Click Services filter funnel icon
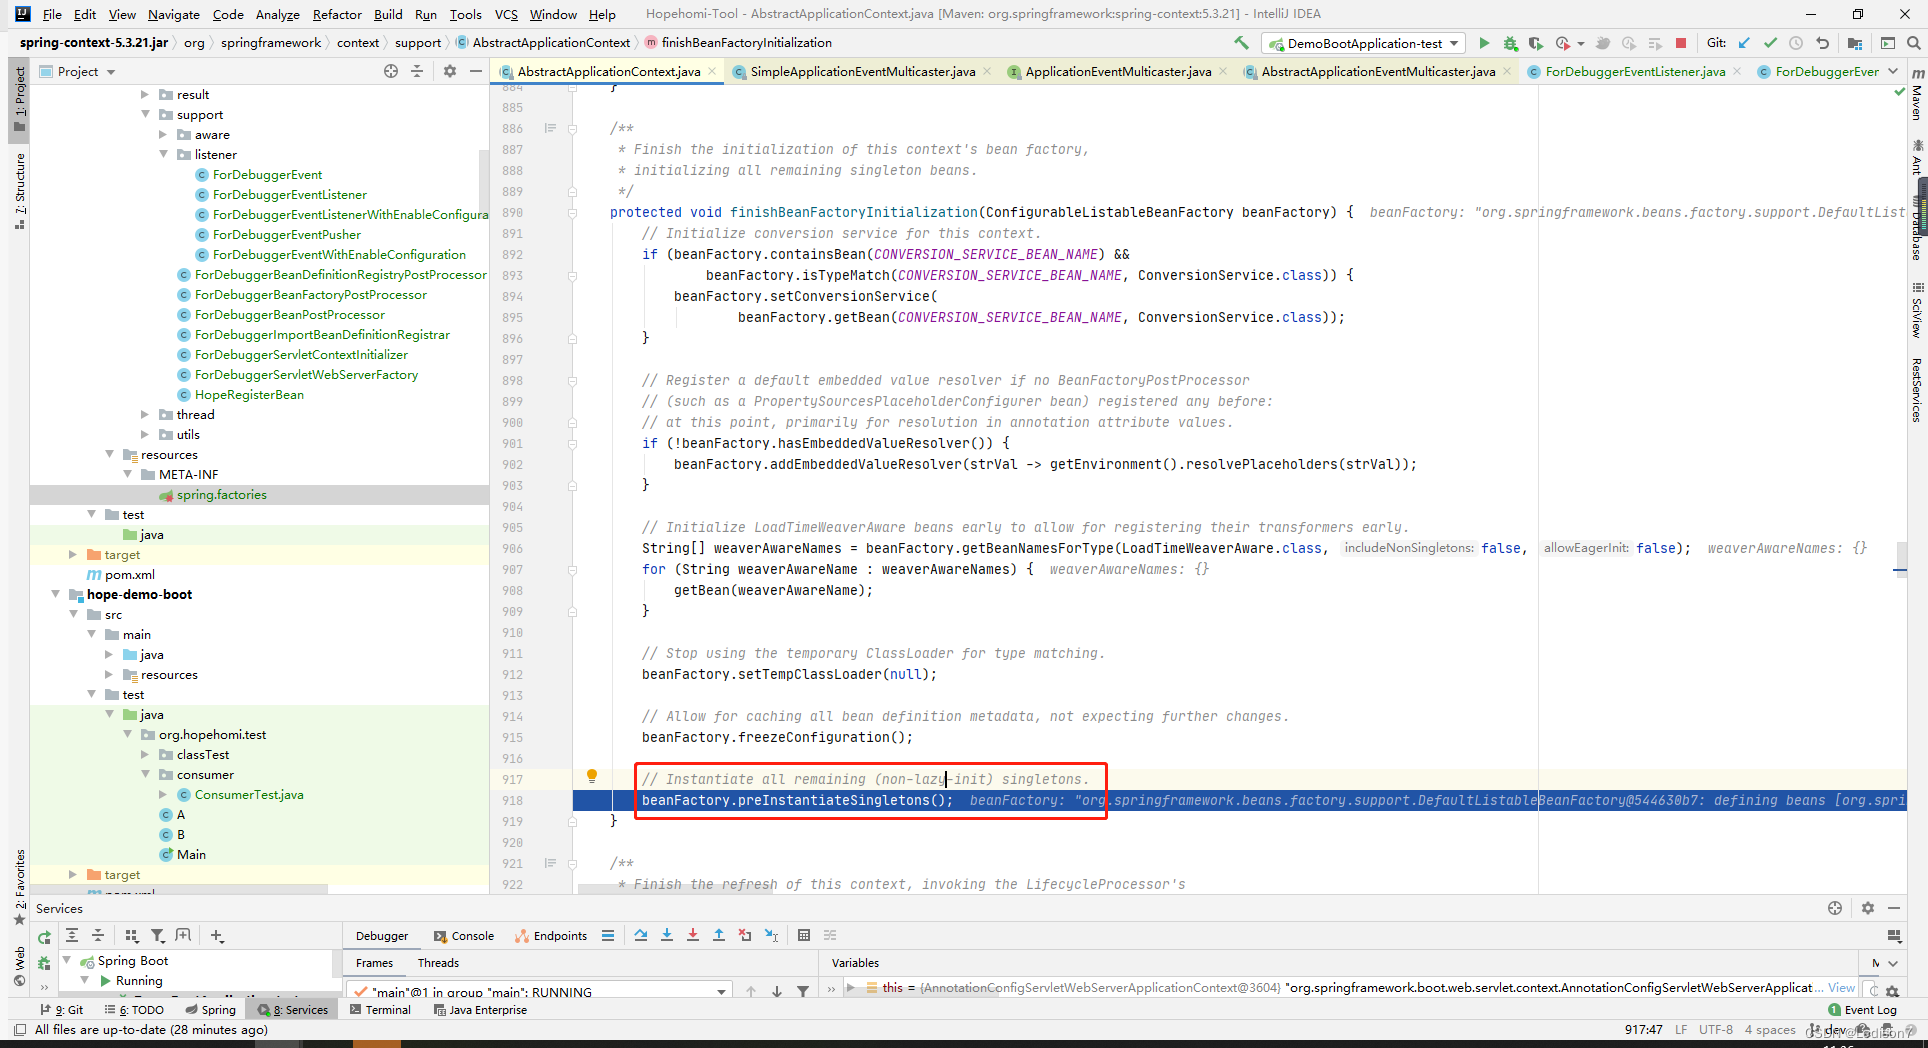 click(158, 935)
